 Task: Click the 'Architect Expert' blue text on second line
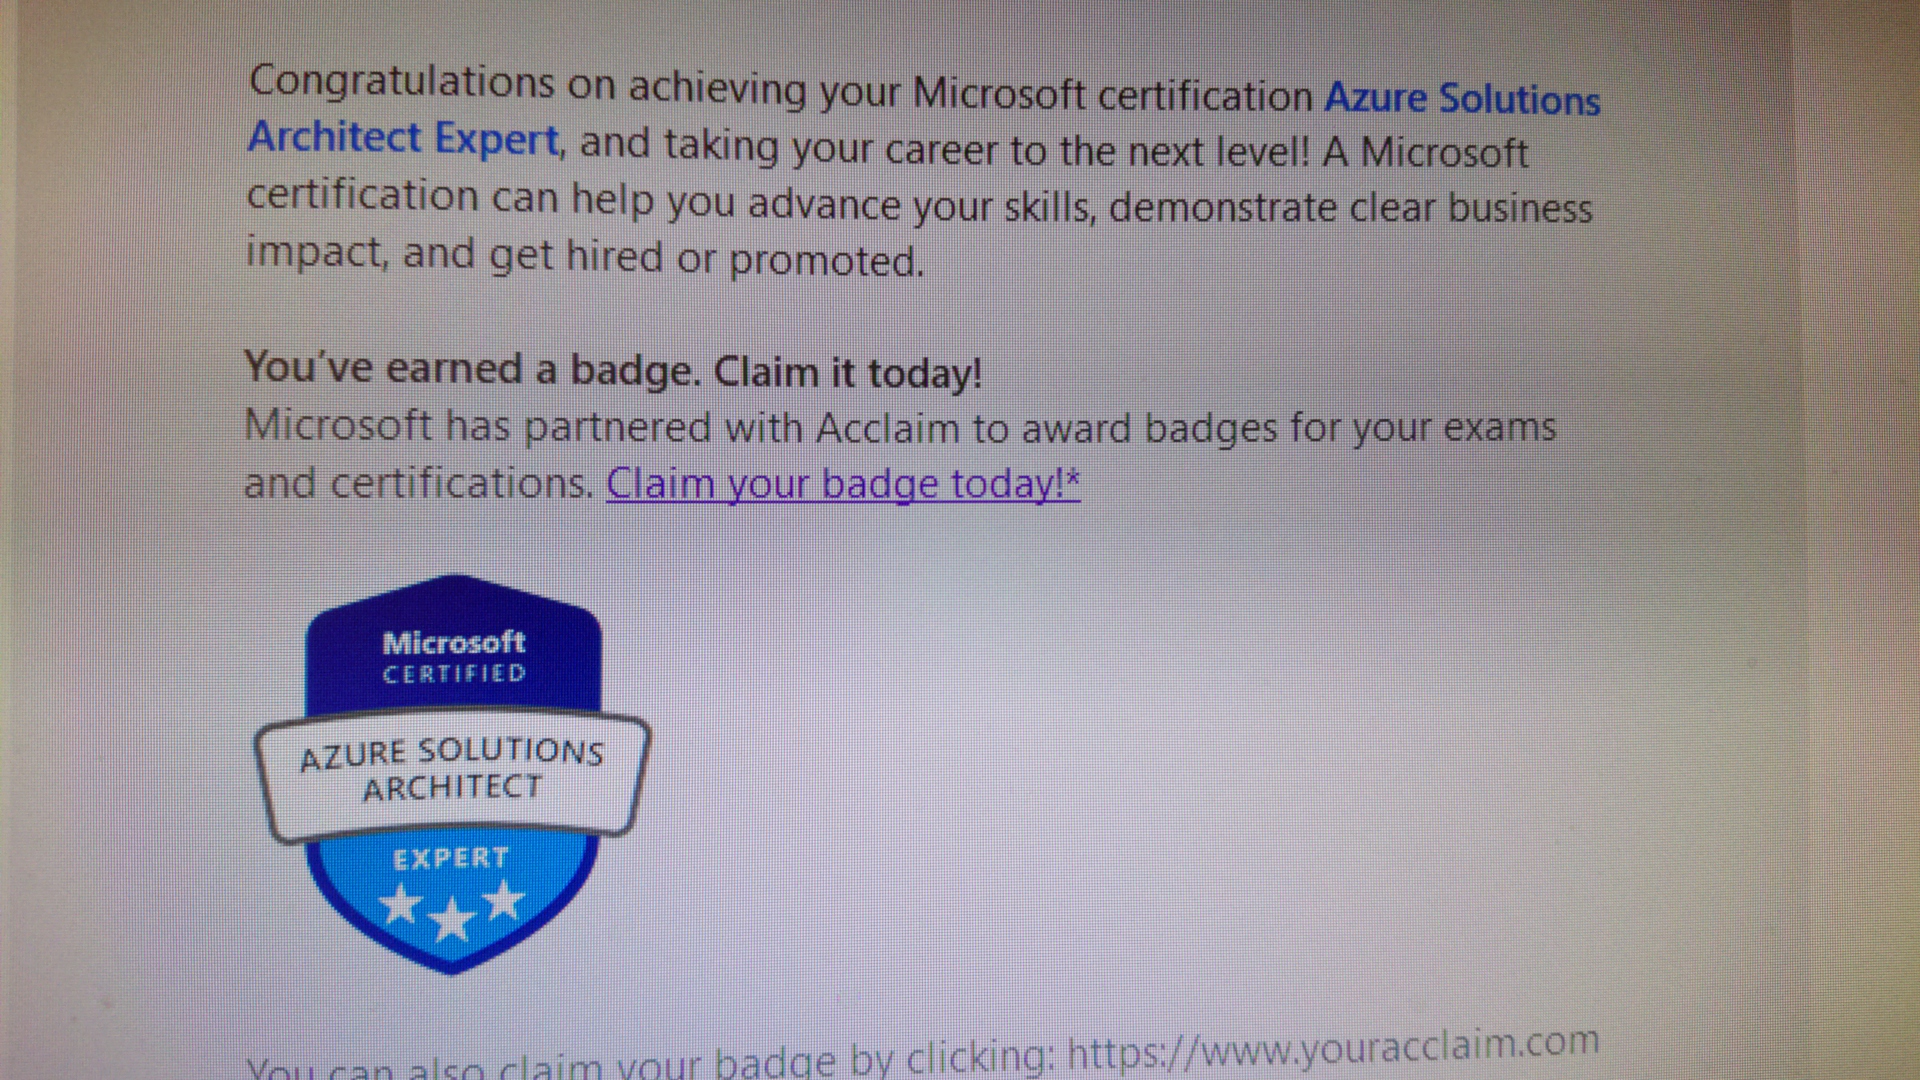[404, 138]
